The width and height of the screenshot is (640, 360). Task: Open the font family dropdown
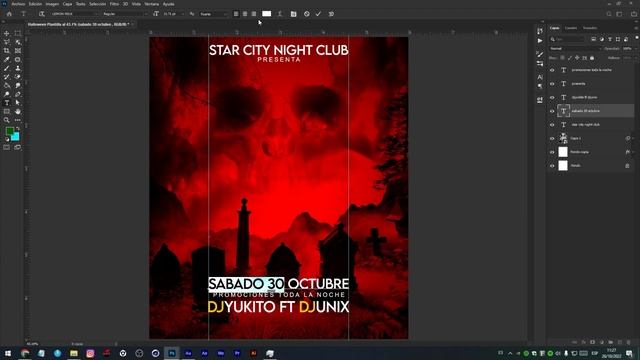[74, 14]
